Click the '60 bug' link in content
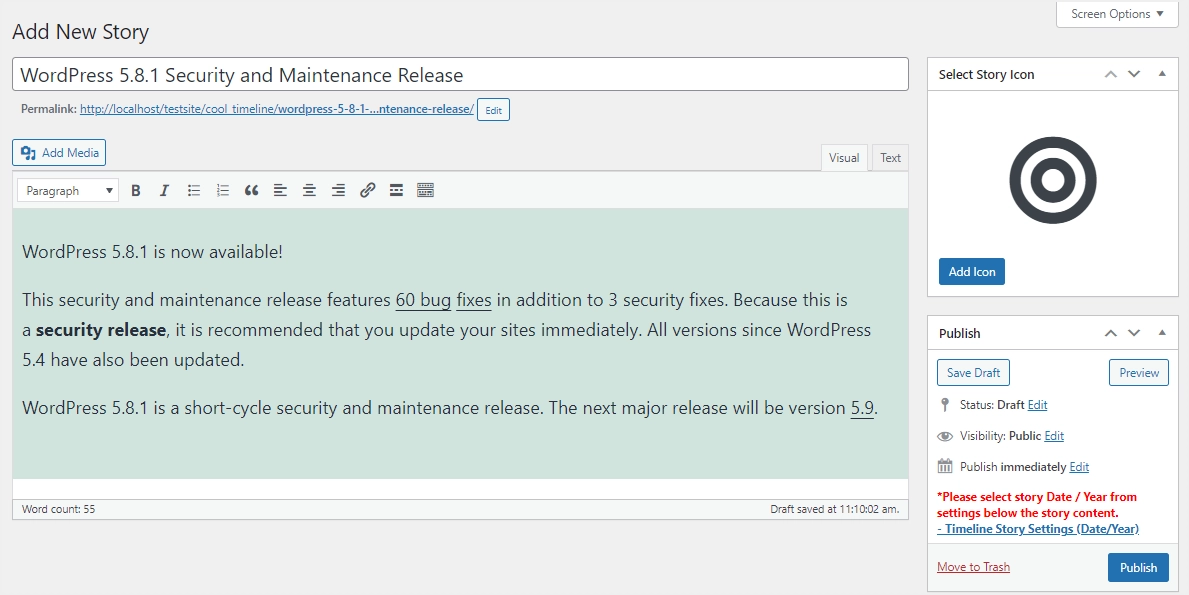 (423, 300)
